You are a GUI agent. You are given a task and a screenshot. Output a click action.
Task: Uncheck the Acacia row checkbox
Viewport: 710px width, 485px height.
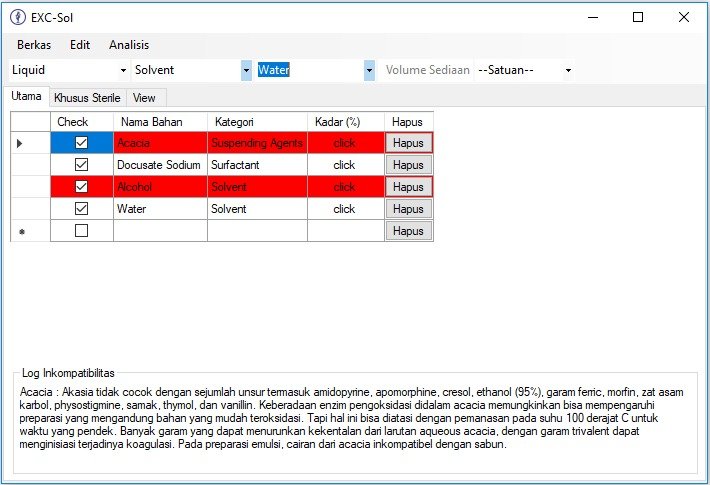[82, 143]
